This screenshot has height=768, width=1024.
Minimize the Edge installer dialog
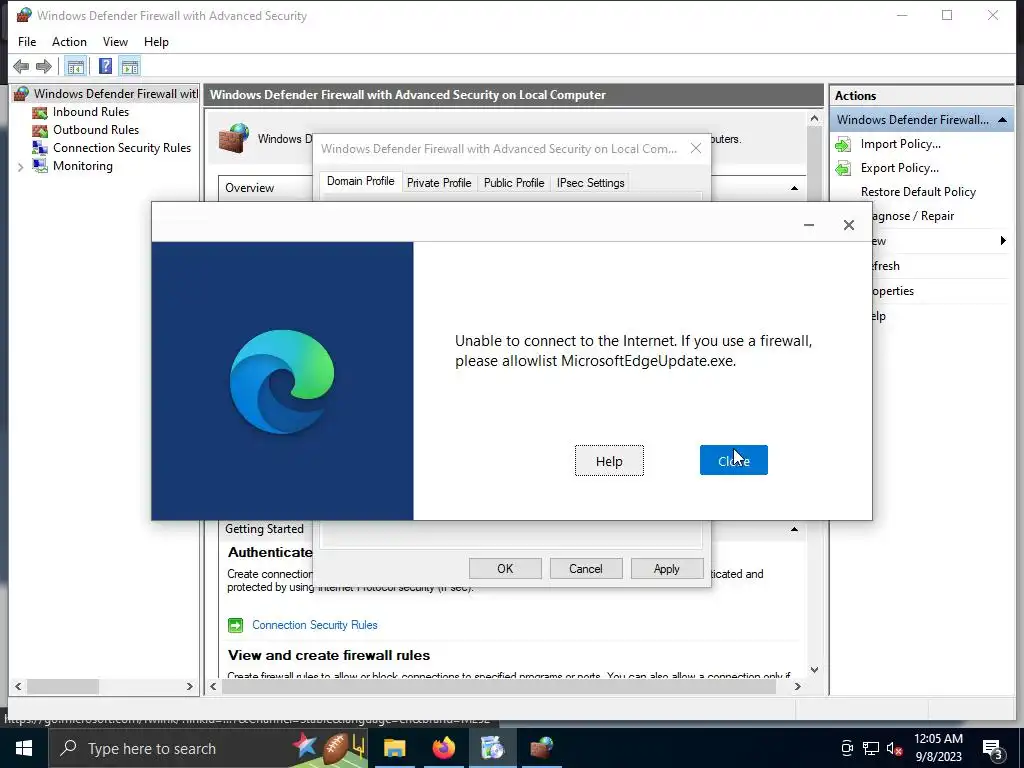808,225
